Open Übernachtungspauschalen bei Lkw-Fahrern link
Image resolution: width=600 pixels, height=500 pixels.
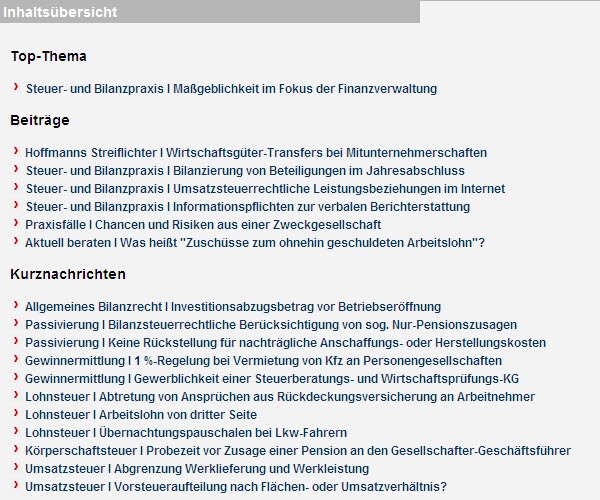click(x=186, y=433)
